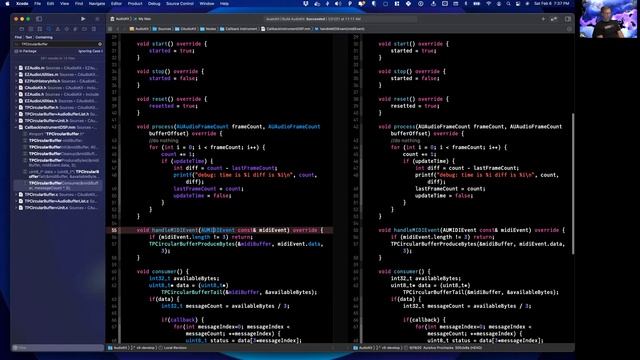Collapse the CallbackInstrumentDSP.mm result group

pyautogui.click(x=16, y=127)
